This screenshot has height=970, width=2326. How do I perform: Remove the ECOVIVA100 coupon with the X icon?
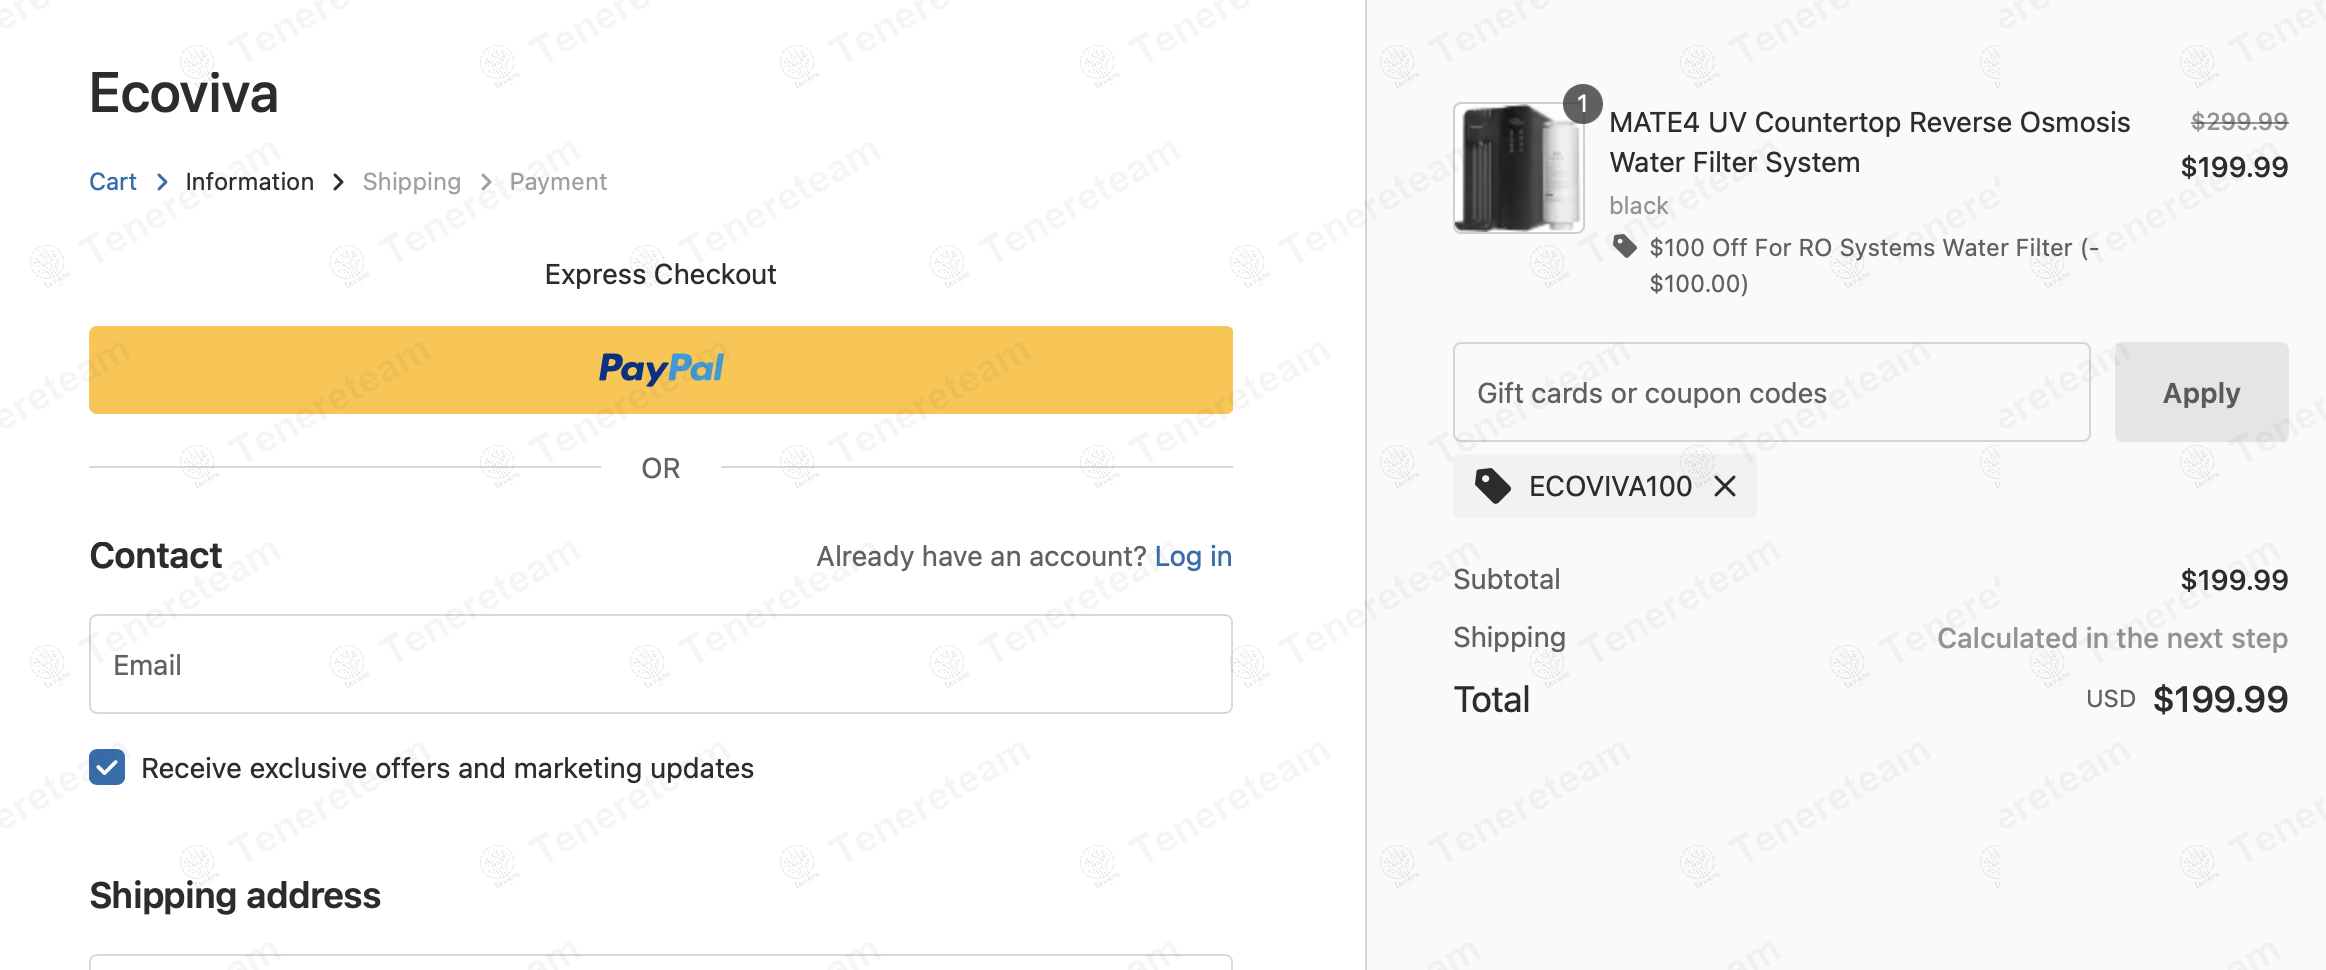point(1725,487)
